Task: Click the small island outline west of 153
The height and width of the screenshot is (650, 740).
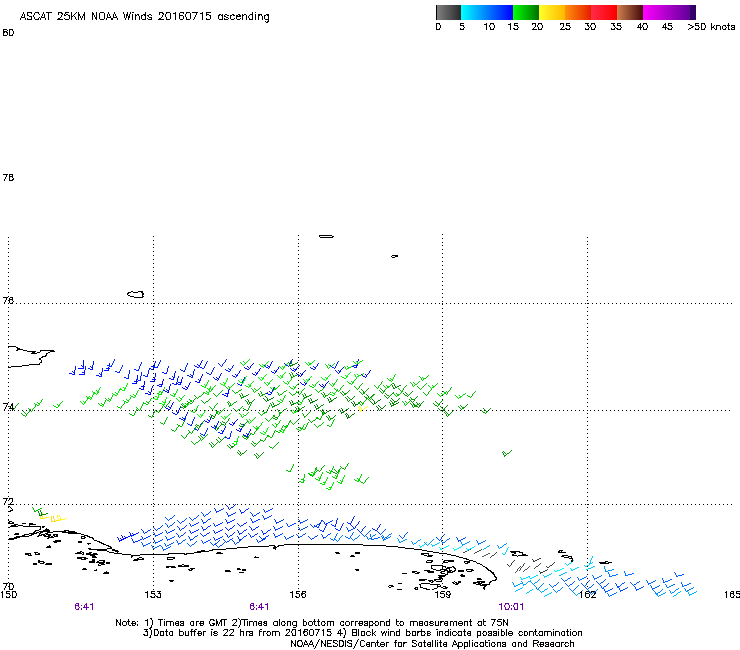Action: pos(135,295)
